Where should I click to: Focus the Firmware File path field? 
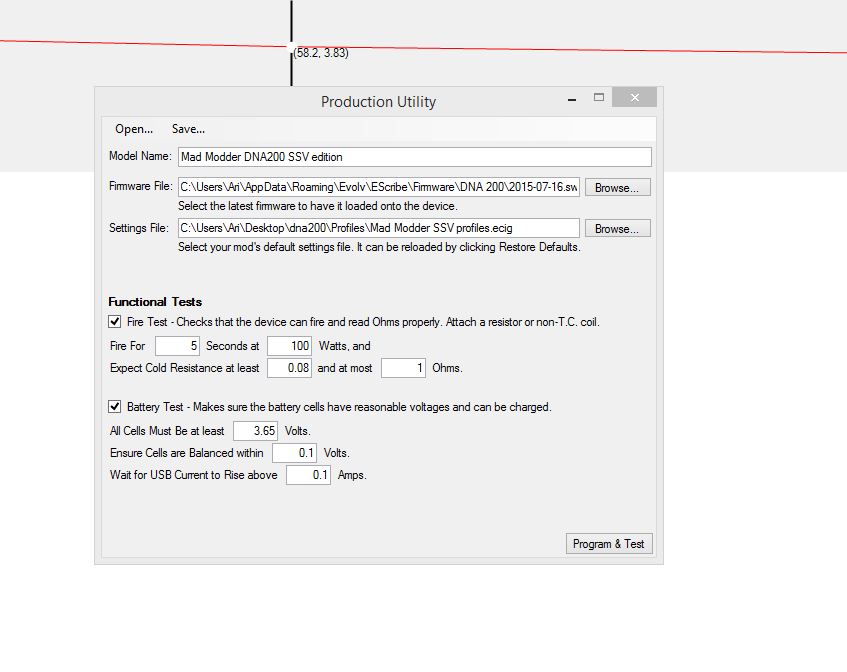[379, 187]
